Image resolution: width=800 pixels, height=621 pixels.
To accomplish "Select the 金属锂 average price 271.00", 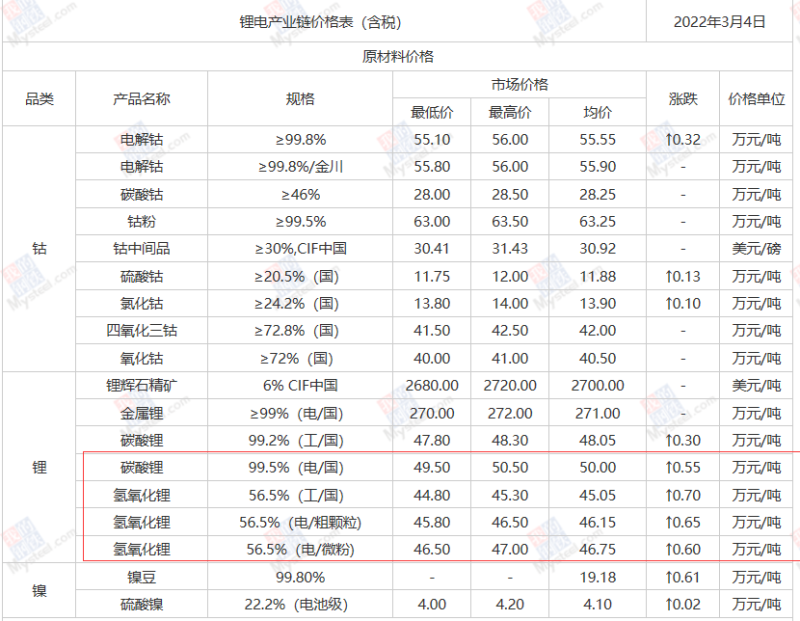I will click(x=598, y=412).
